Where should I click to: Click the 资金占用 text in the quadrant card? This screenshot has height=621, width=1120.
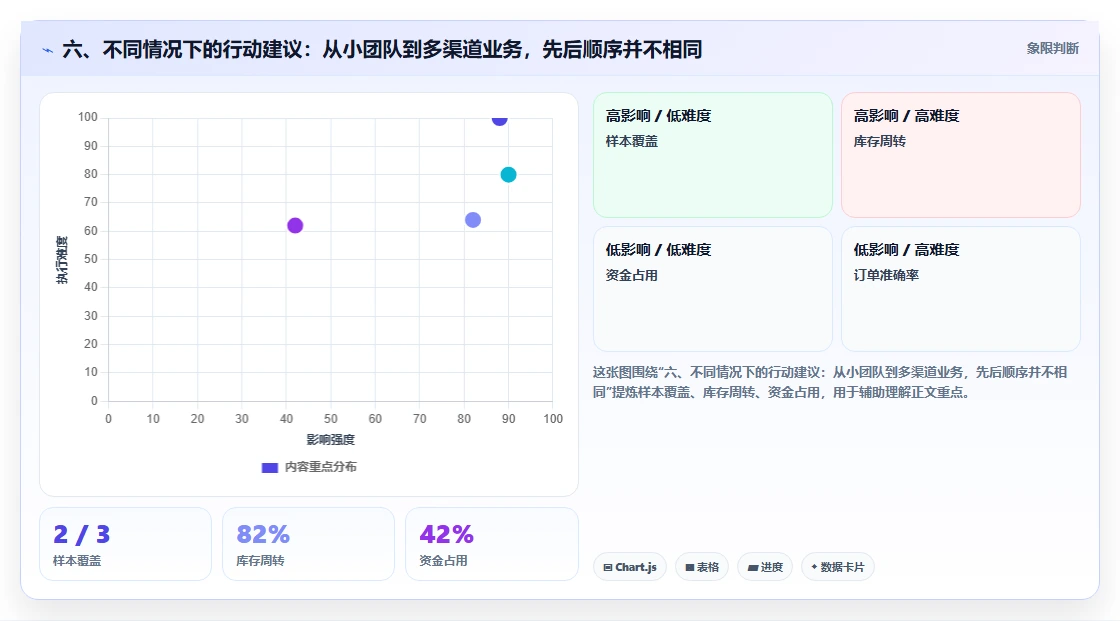631,275
